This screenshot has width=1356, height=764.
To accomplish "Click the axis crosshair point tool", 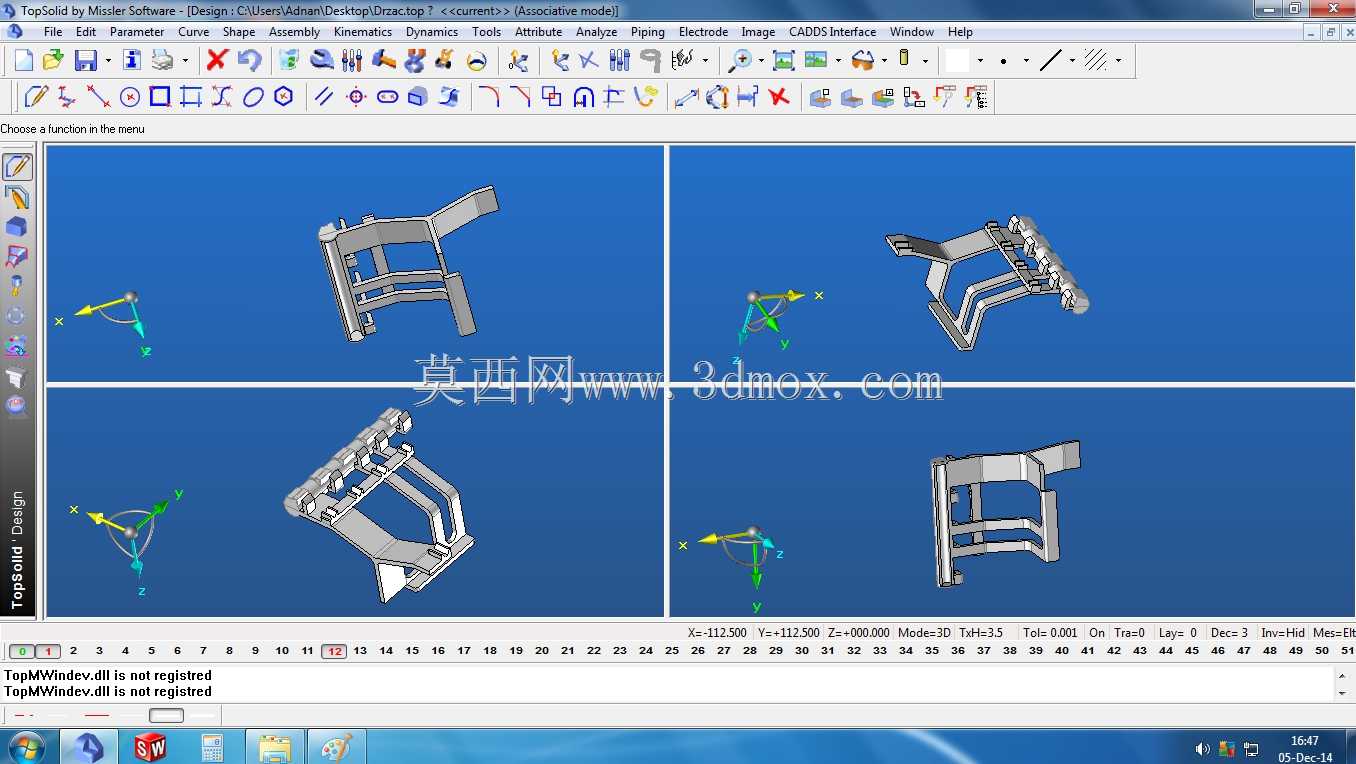I will click(356, 97).
